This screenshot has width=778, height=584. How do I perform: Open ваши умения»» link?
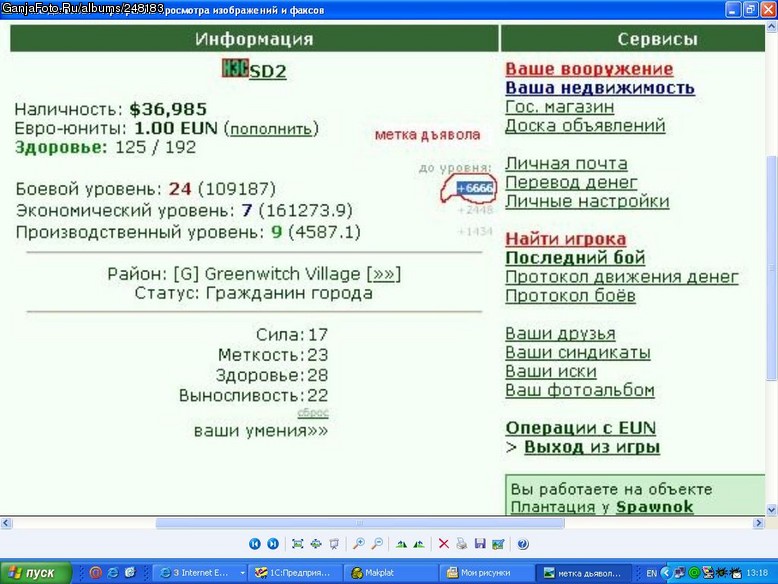click(x=261, y=430)
